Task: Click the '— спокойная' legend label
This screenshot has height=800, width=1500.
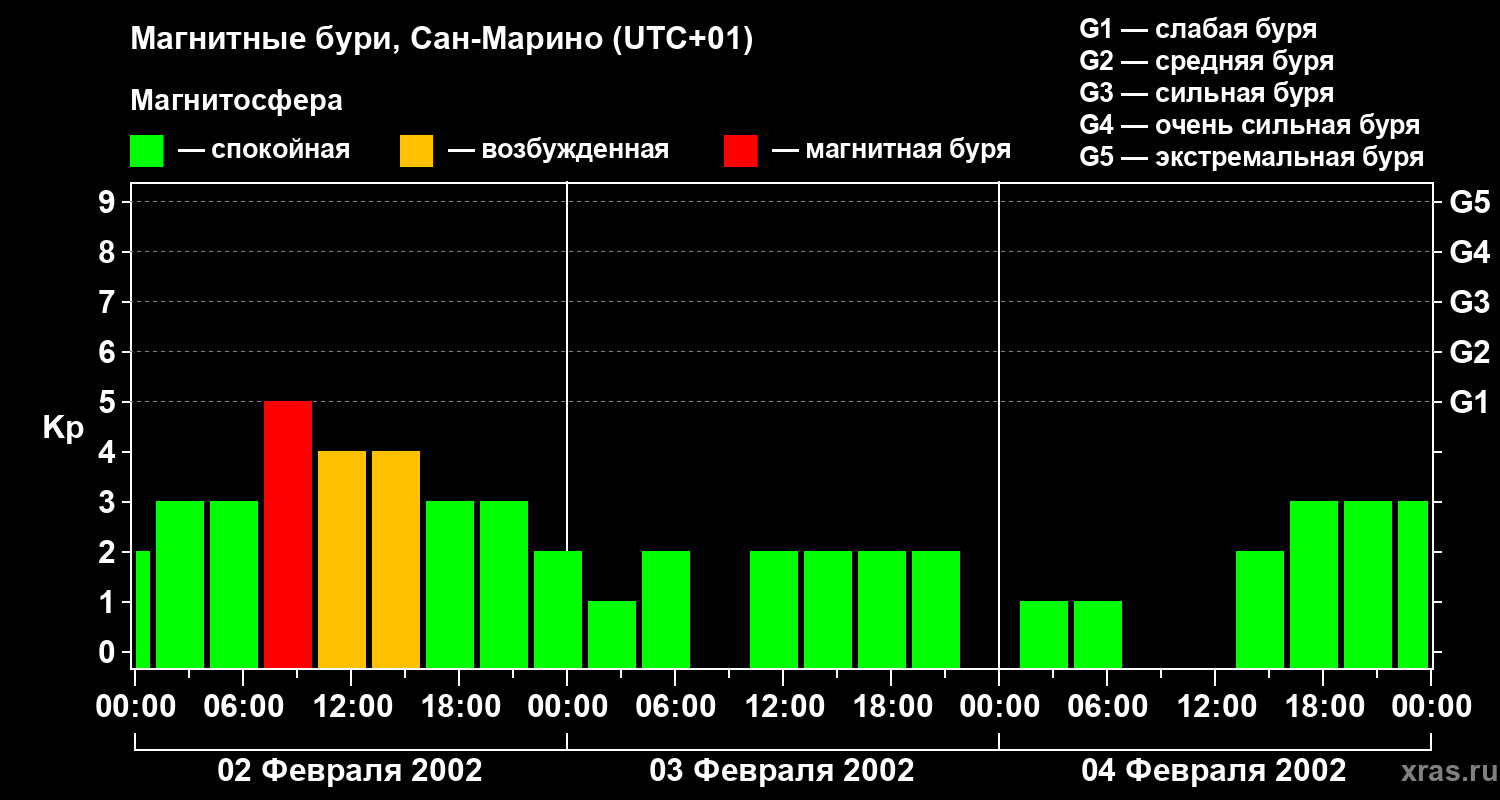Action: click(264, 150)
